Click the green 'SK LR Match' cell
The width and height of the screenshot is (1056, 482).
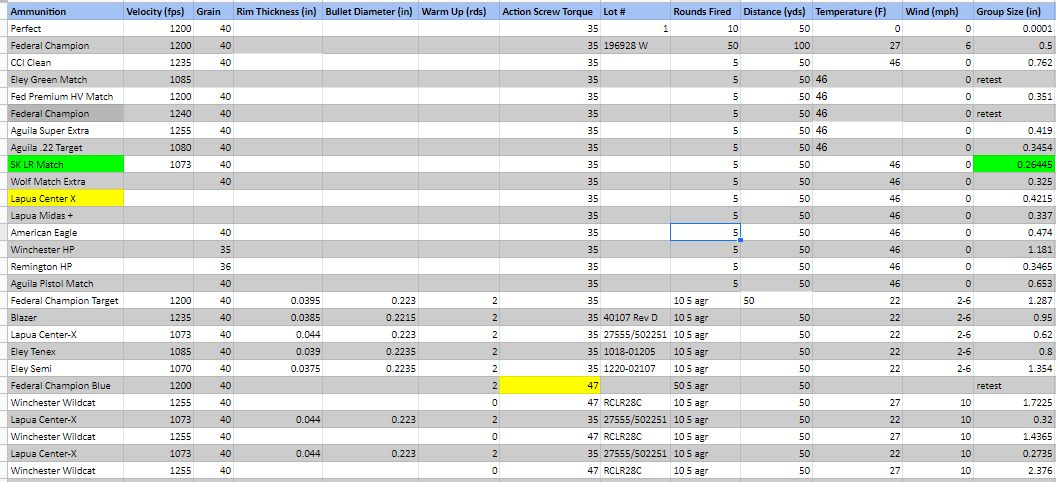click(x=67, y=164)
